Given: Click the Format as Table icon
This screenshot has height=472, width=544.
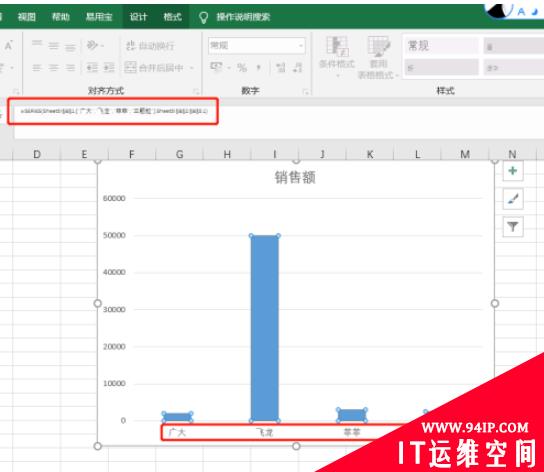Looking at the screenshot, I should point(378,57).
